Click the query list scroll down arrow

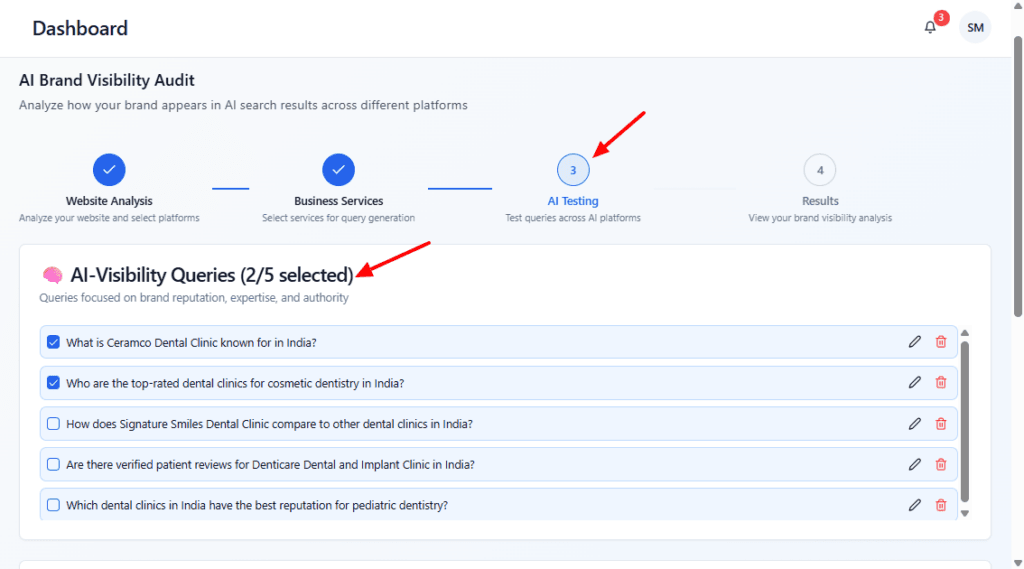pos(964,513)
